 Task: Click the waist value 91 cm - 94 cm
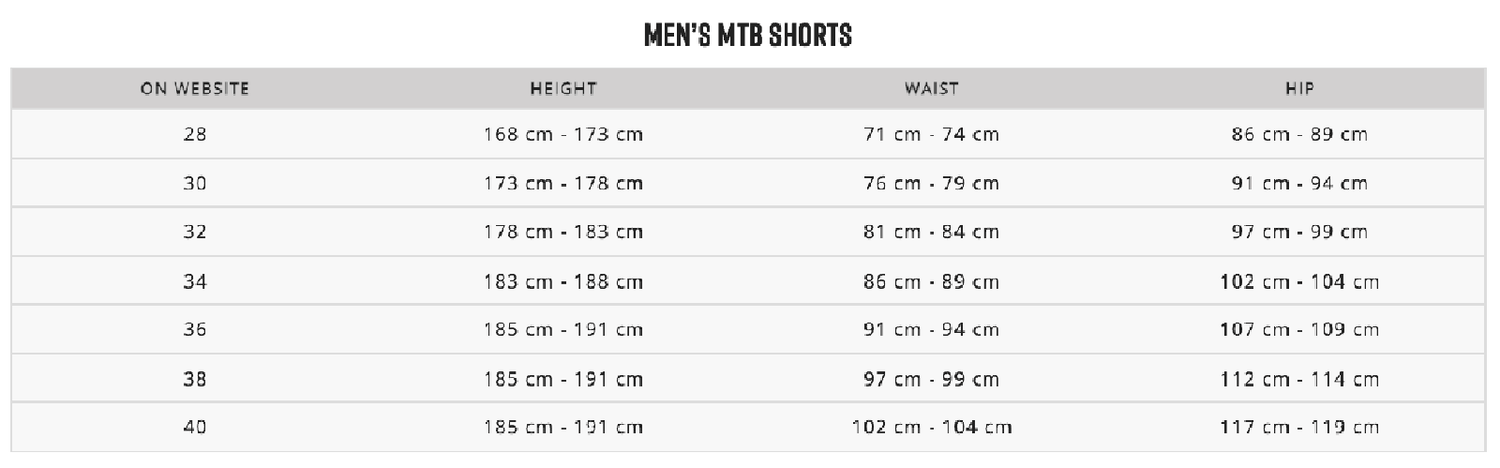tap(931, 330)
